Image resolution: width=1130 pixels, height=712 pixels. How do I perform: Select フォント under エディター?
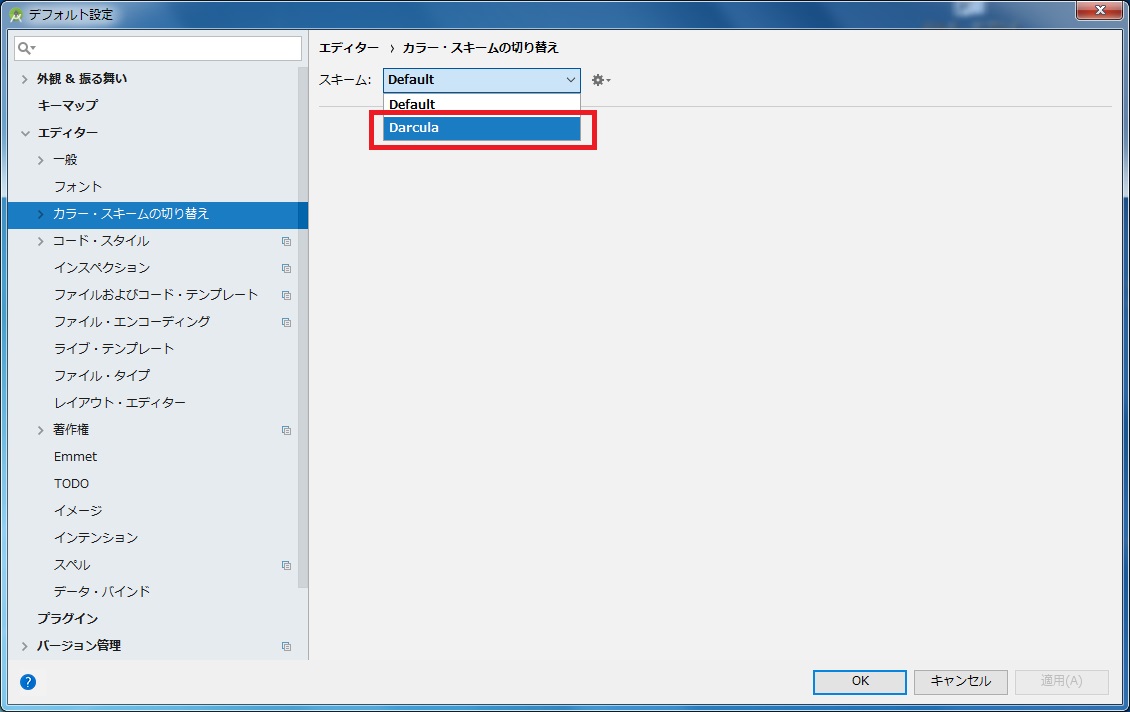click(78, 187)
